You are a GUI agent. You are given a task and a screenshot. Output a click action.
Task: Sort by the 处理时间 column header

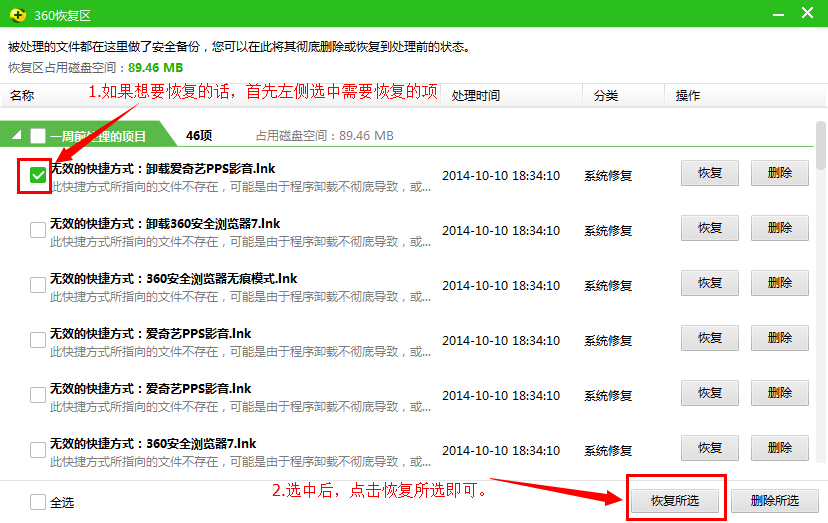click(476, 96)
